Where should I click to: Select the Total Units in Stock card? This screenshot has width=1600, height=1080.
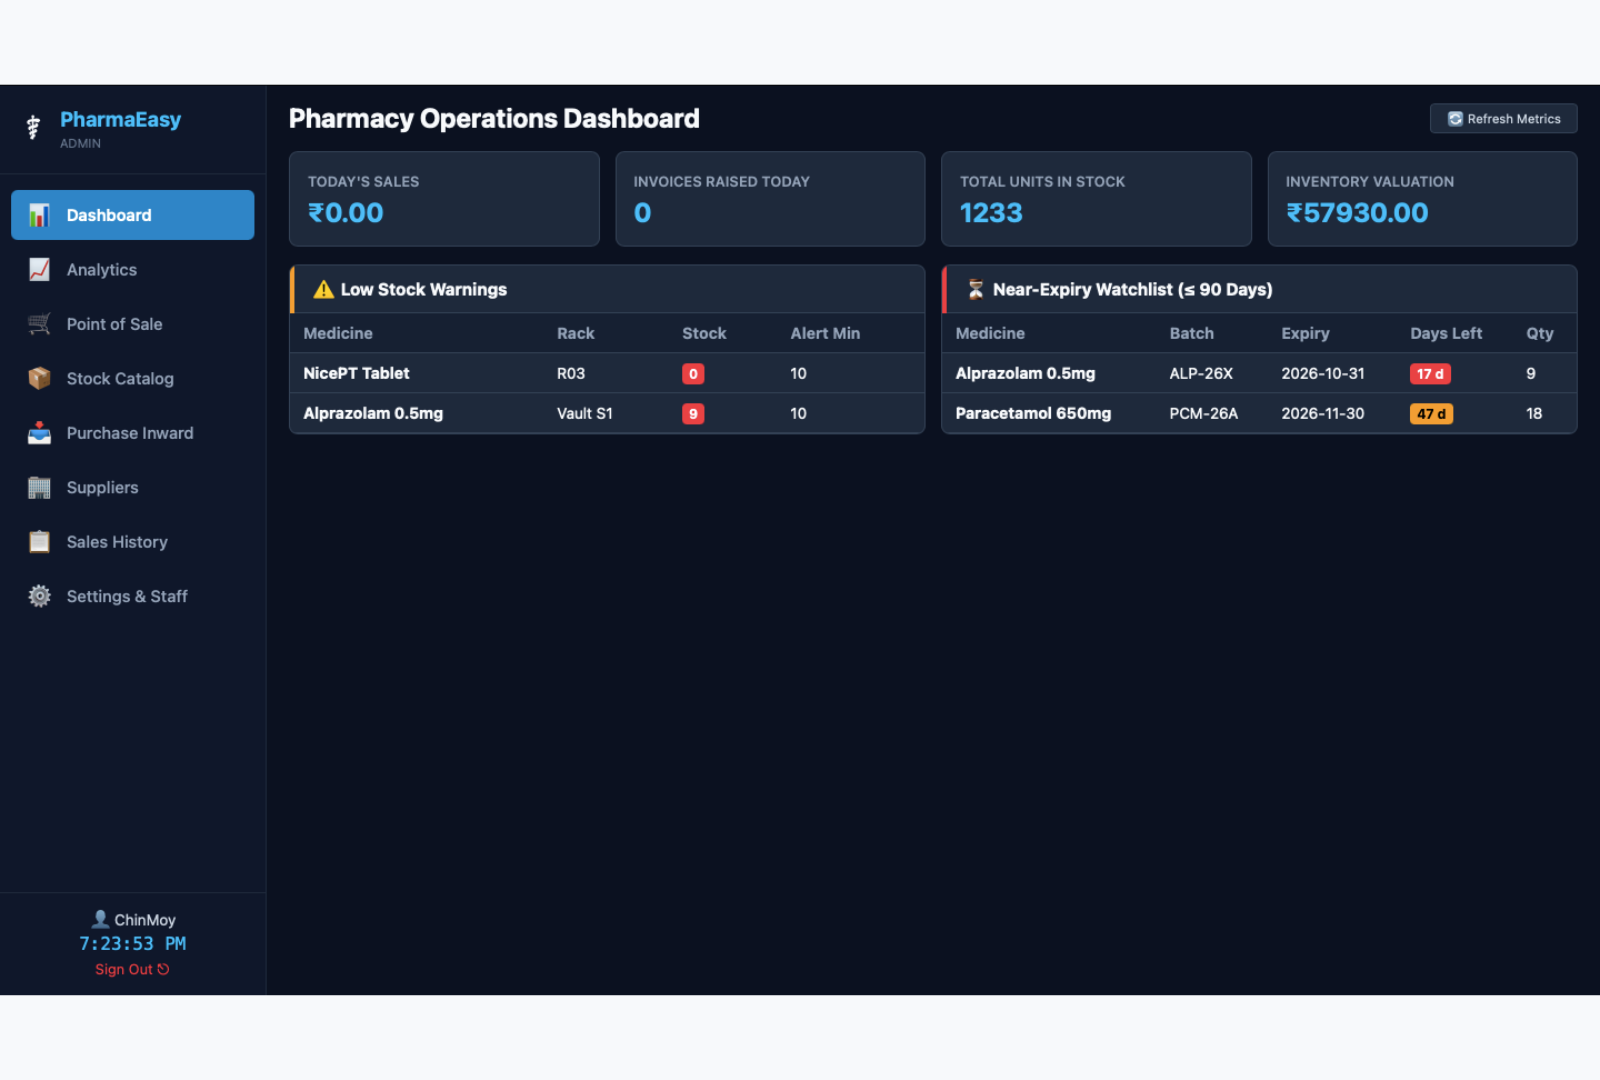tap(1096, 199)
